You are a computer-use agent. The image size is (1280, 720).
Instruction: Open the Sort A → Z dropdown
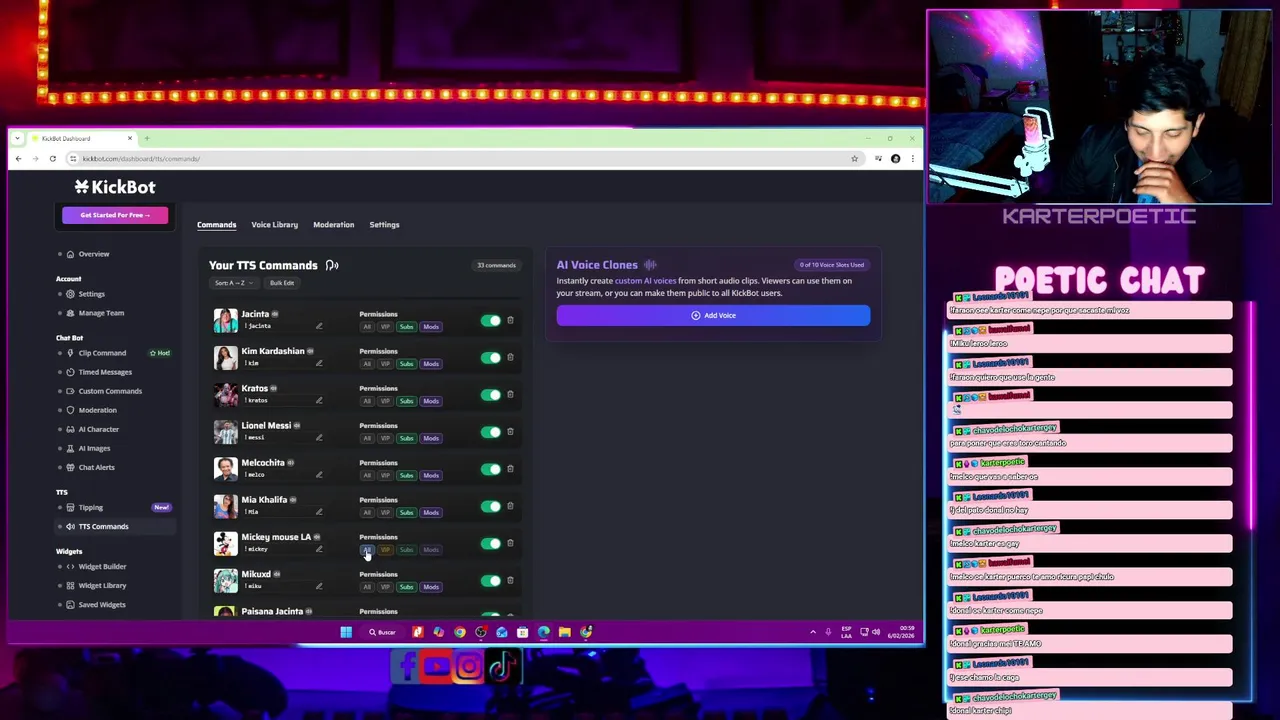tap(232, 283)
